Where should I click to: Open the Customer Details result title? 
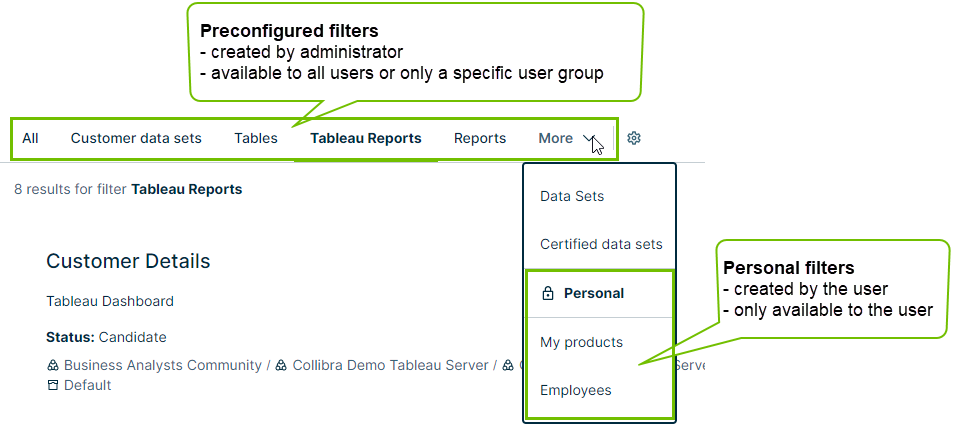click(128, 262)
